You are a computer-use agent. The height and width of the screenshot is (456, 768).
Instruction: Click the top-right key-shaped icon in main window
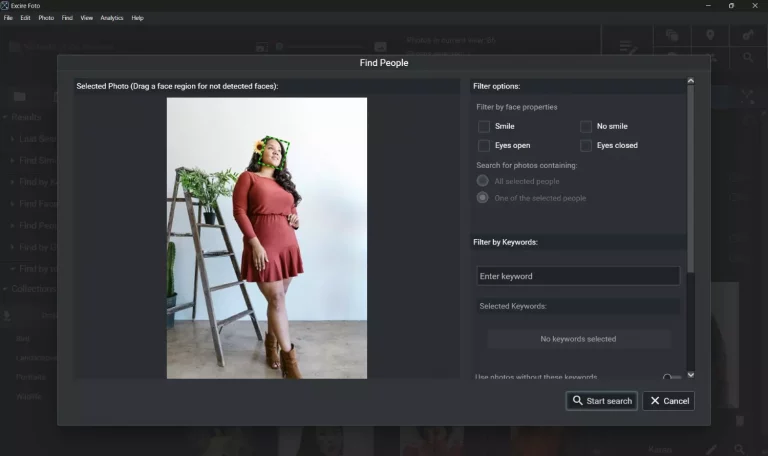[748, 35]
